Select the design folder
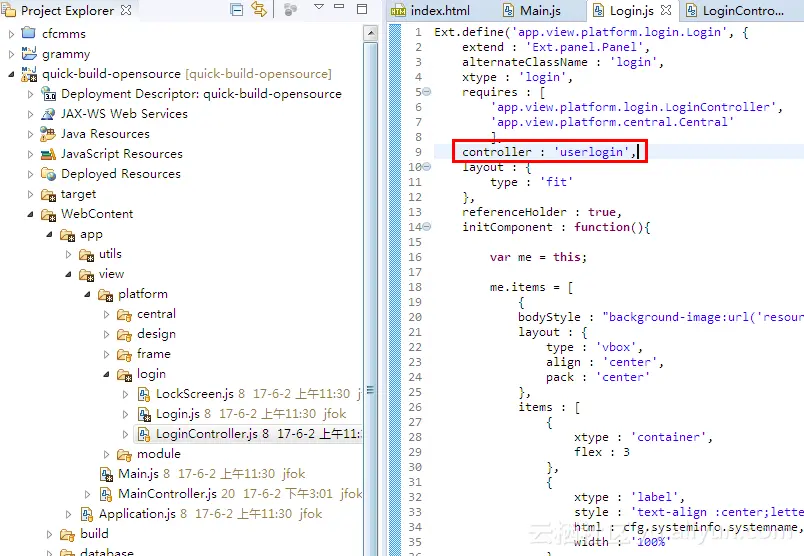 tap(156, 334)
